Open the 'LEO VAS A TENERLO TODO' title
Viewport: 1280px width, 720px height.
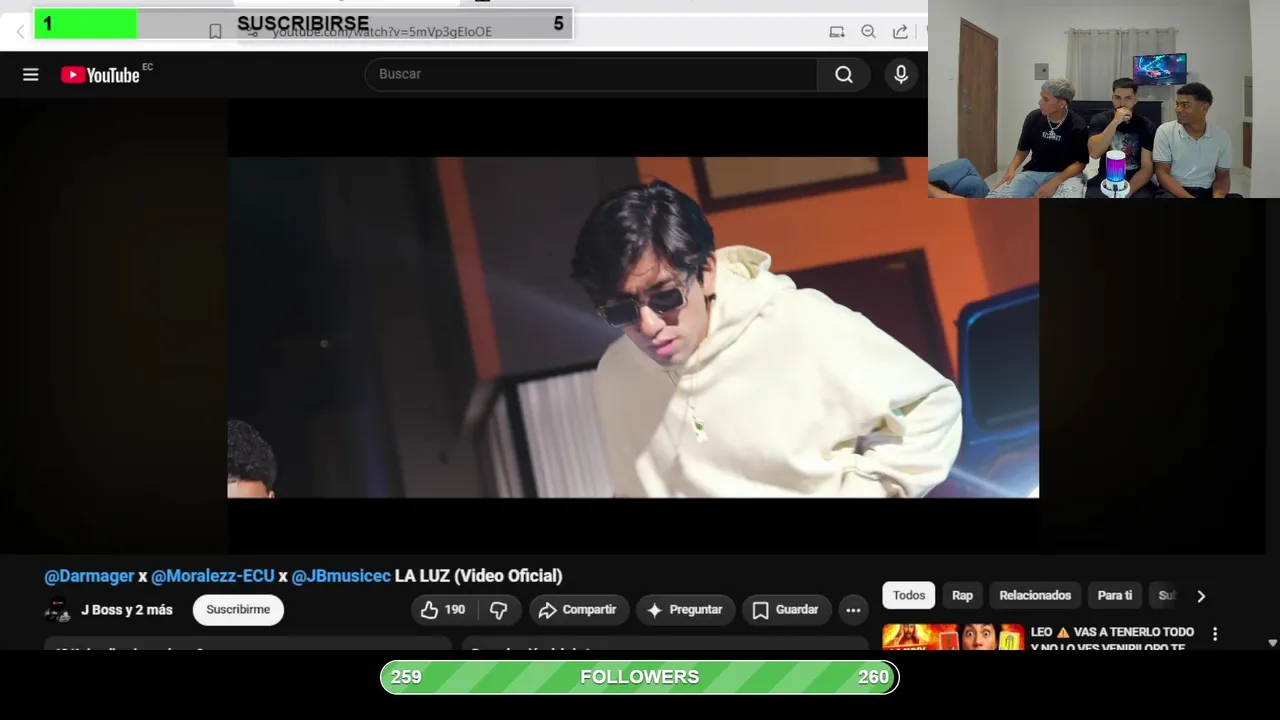[x=1112, y=639]
